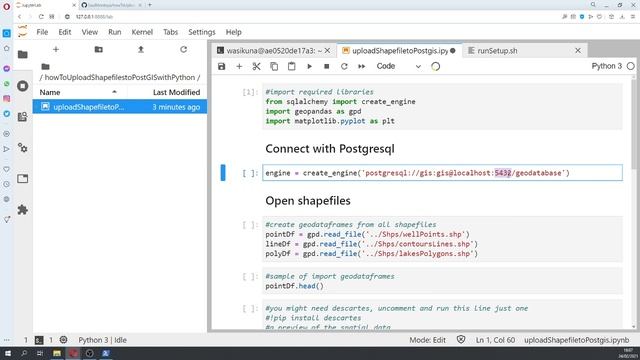Open the Kernel menu

(142, 32)
